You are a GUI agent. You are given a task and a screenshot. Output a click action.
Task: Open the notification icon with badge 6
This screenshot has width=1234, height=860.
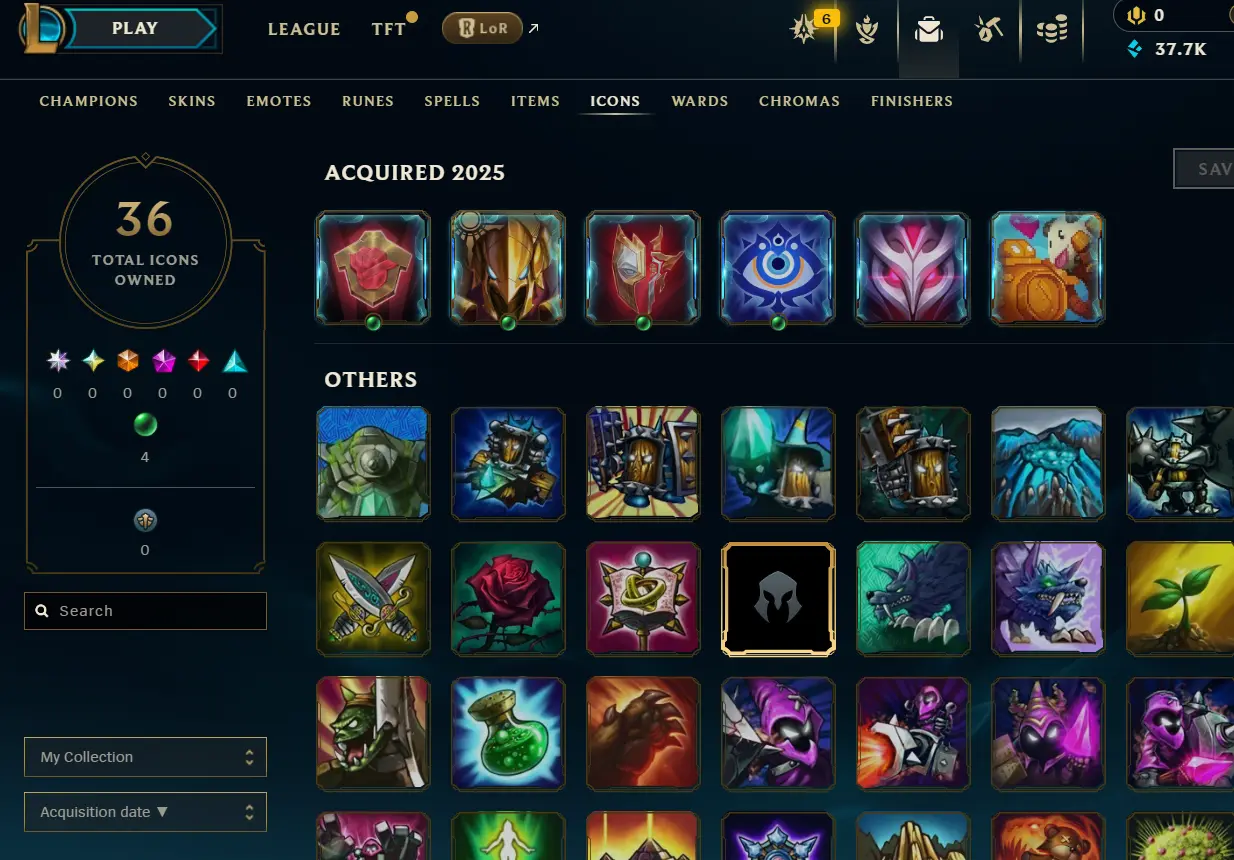[805, 30]
